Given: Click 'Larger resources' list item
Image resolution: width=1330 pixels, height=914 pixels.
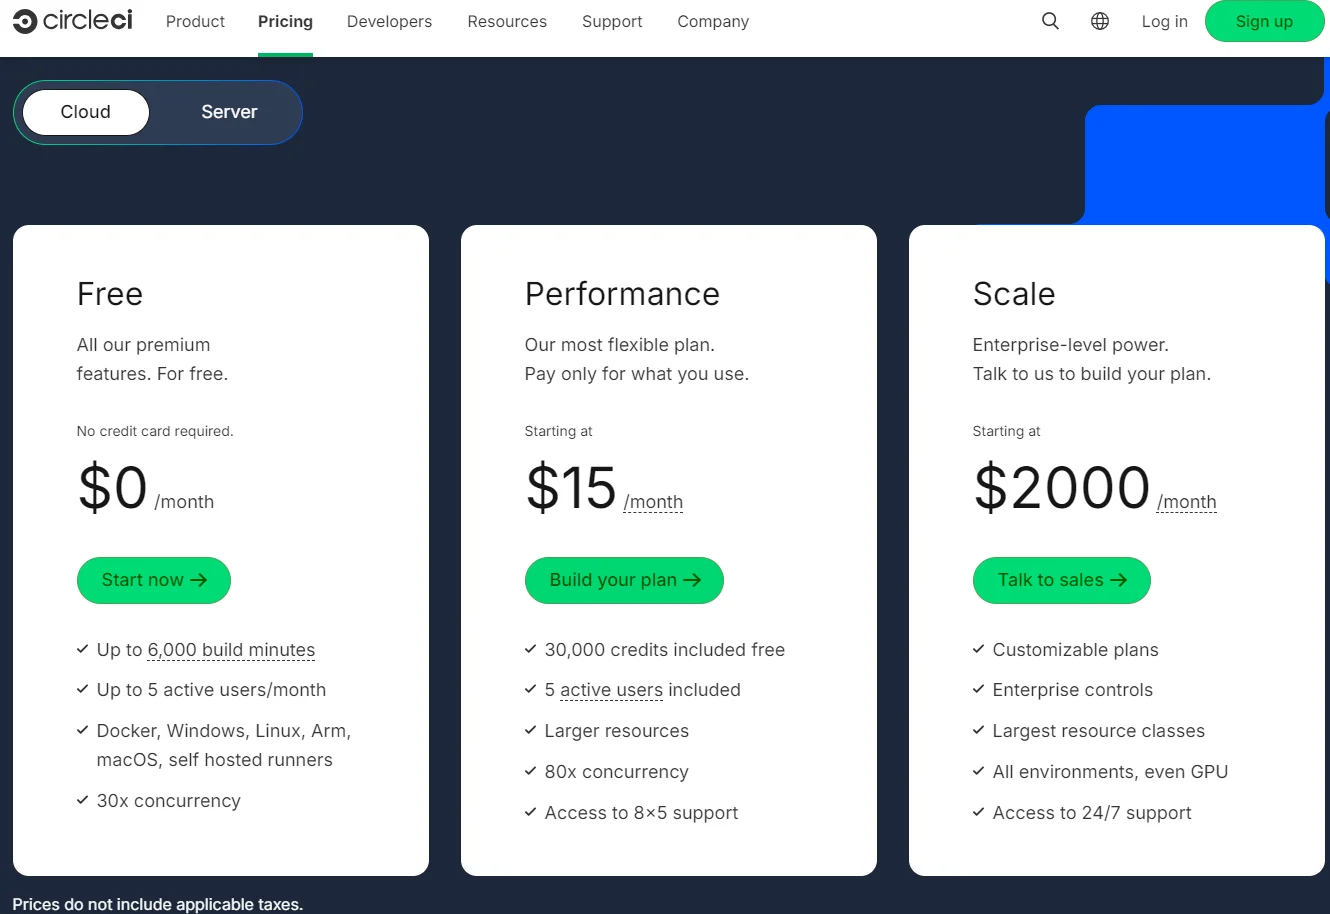Looking at the screenshot, I should coord(617,731).
